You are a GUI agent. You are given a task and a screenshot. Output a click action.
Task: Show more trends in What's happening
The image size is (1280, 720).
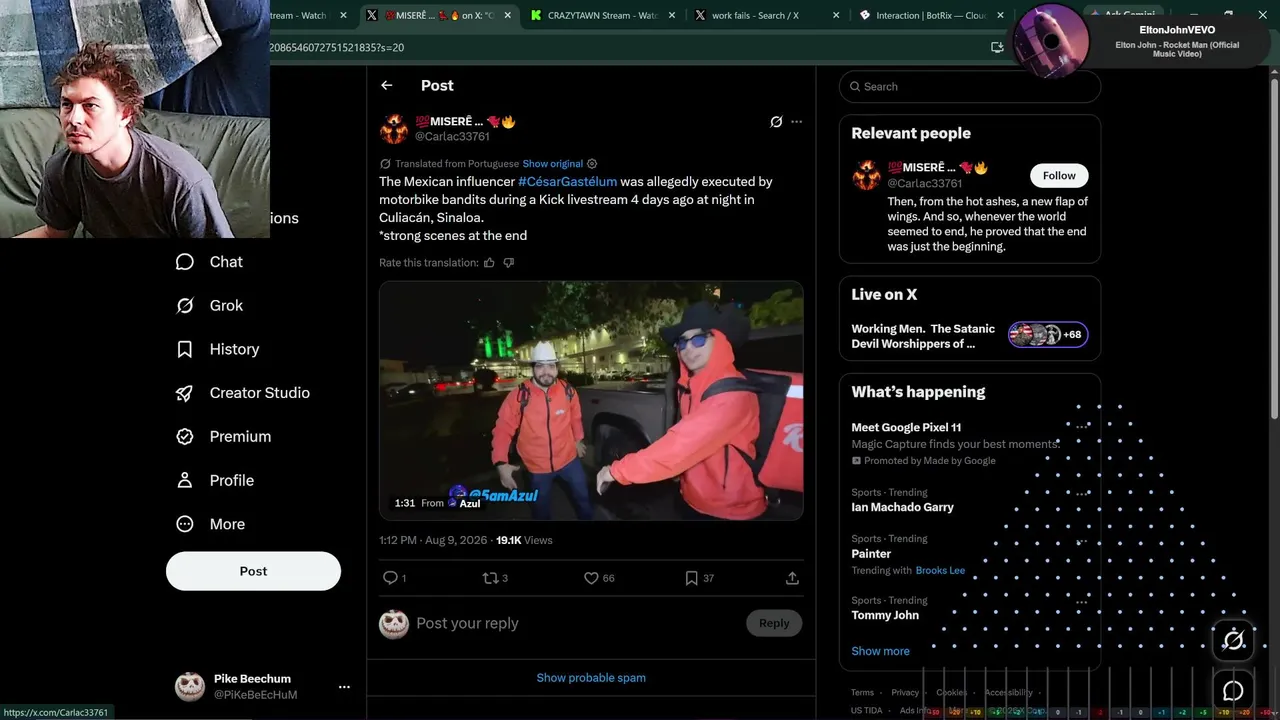click(880, 651)
